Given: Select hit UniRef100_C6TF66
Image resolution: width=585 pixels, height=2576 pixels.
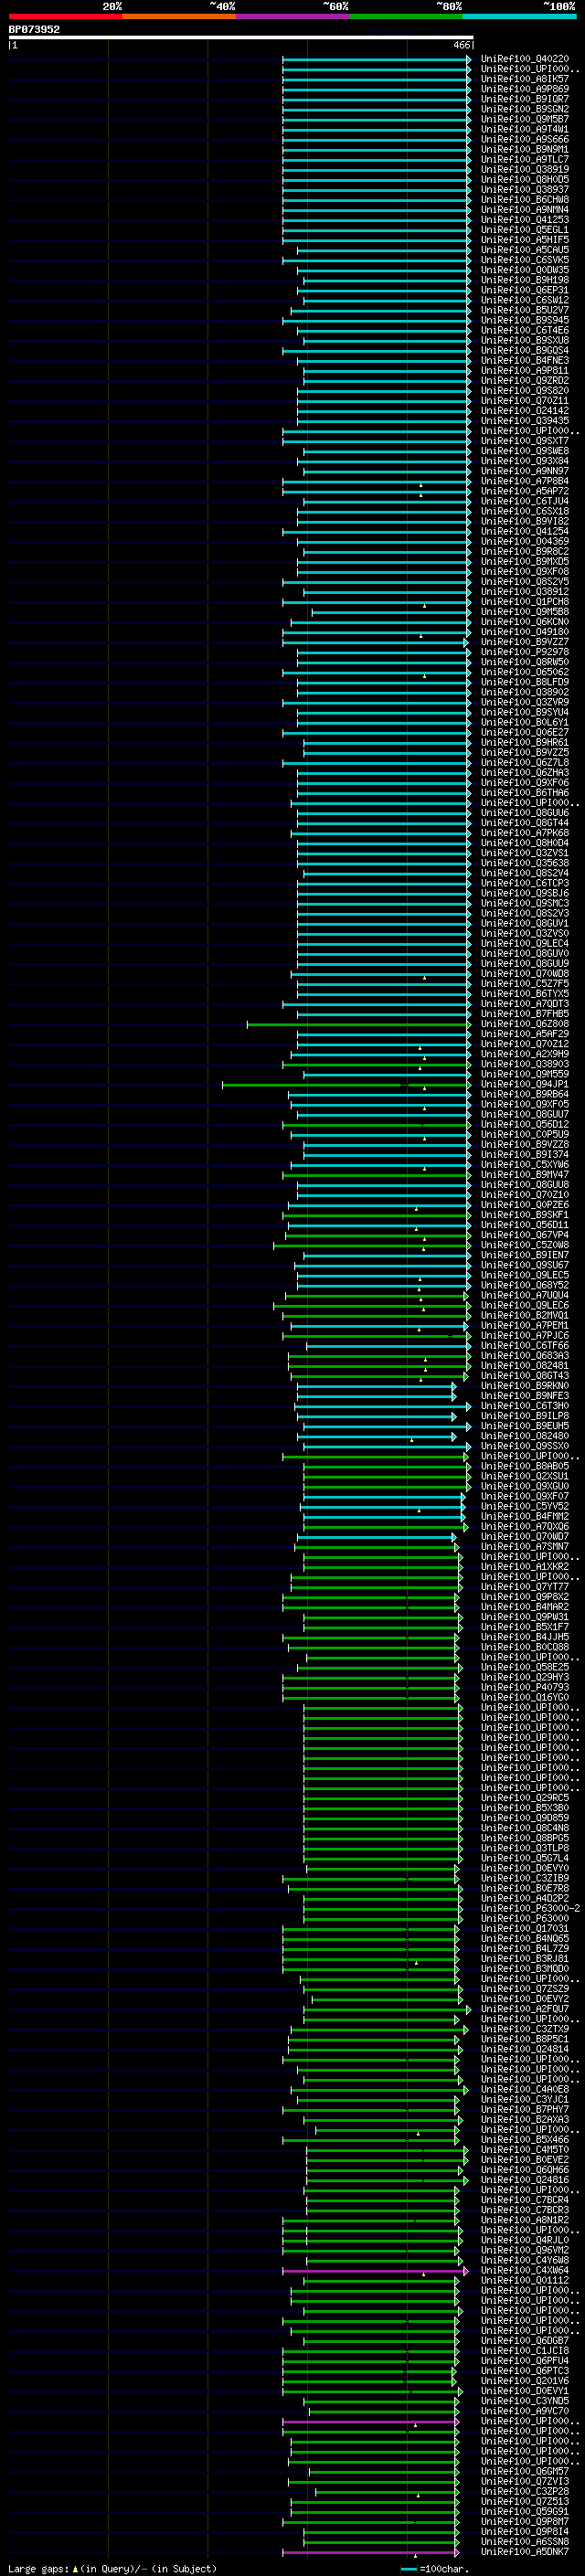Looking at the screenshot, I should pyautogui.click(x=525, y=1346).
